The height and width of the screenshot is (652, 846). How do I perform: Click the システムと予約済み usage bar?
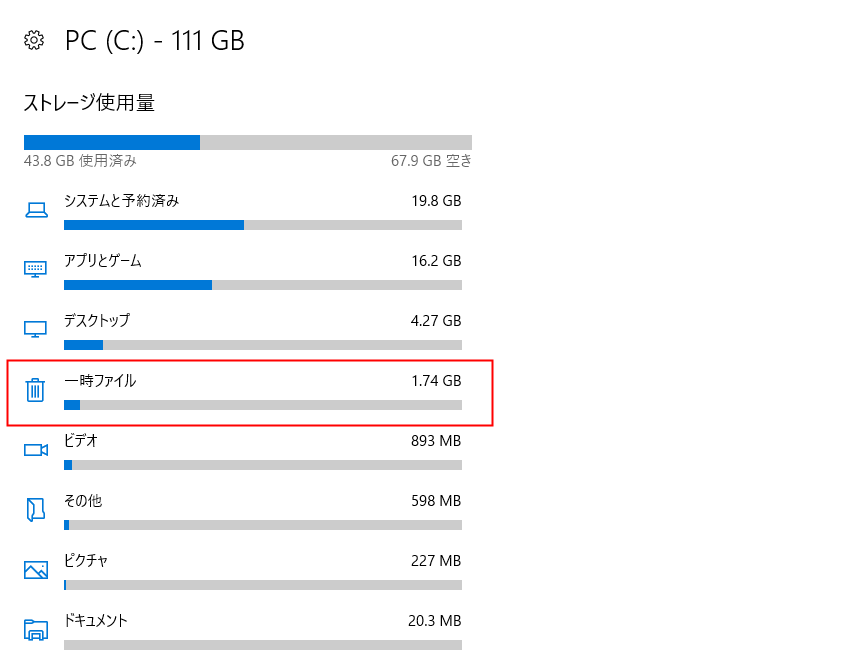pos(262,225)
